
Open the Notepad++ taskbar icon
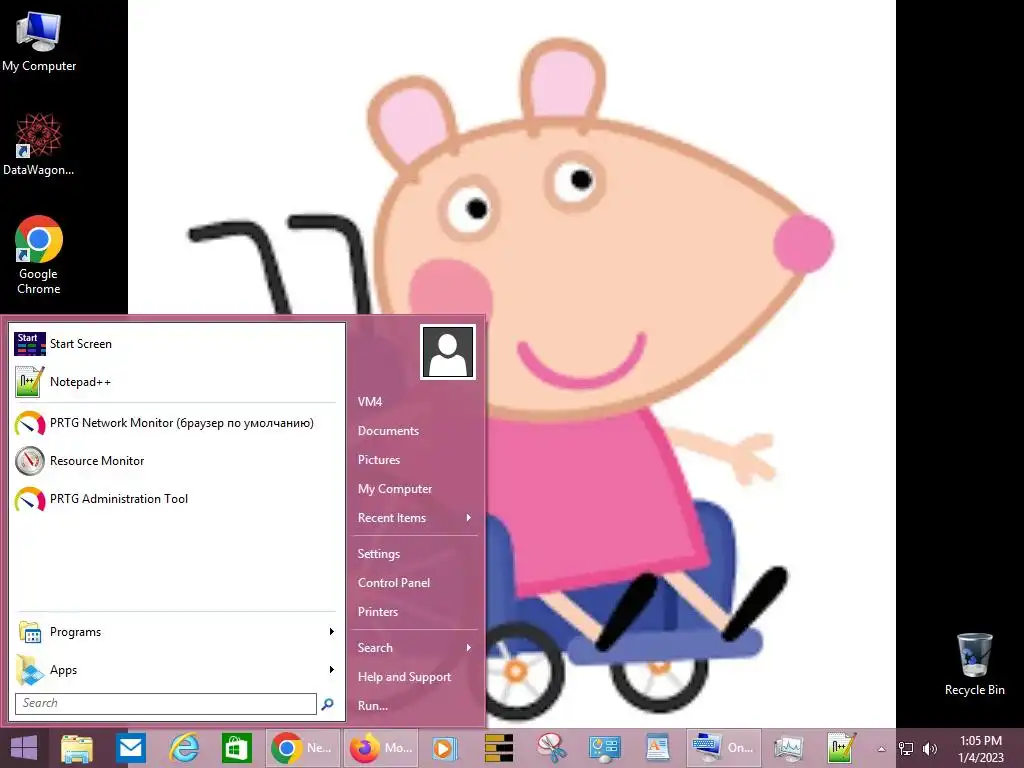(842, 748)
